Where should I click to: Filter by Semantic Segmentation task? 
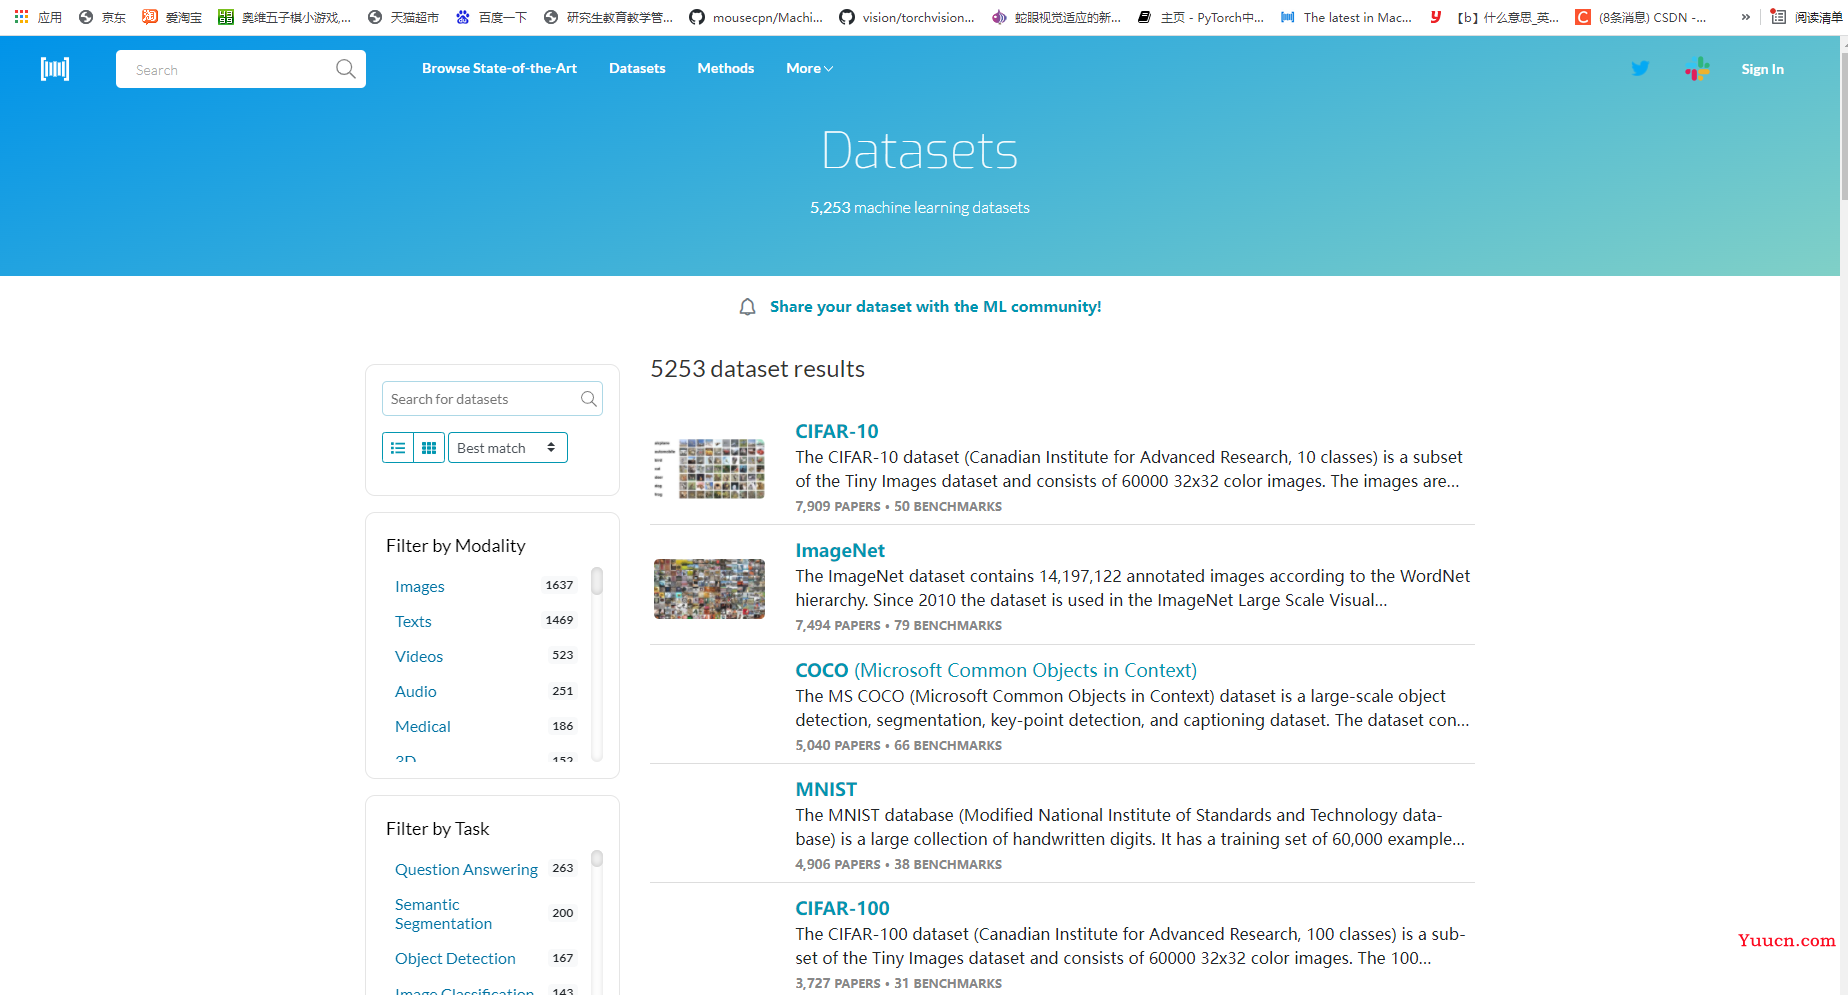coord(443,914)
